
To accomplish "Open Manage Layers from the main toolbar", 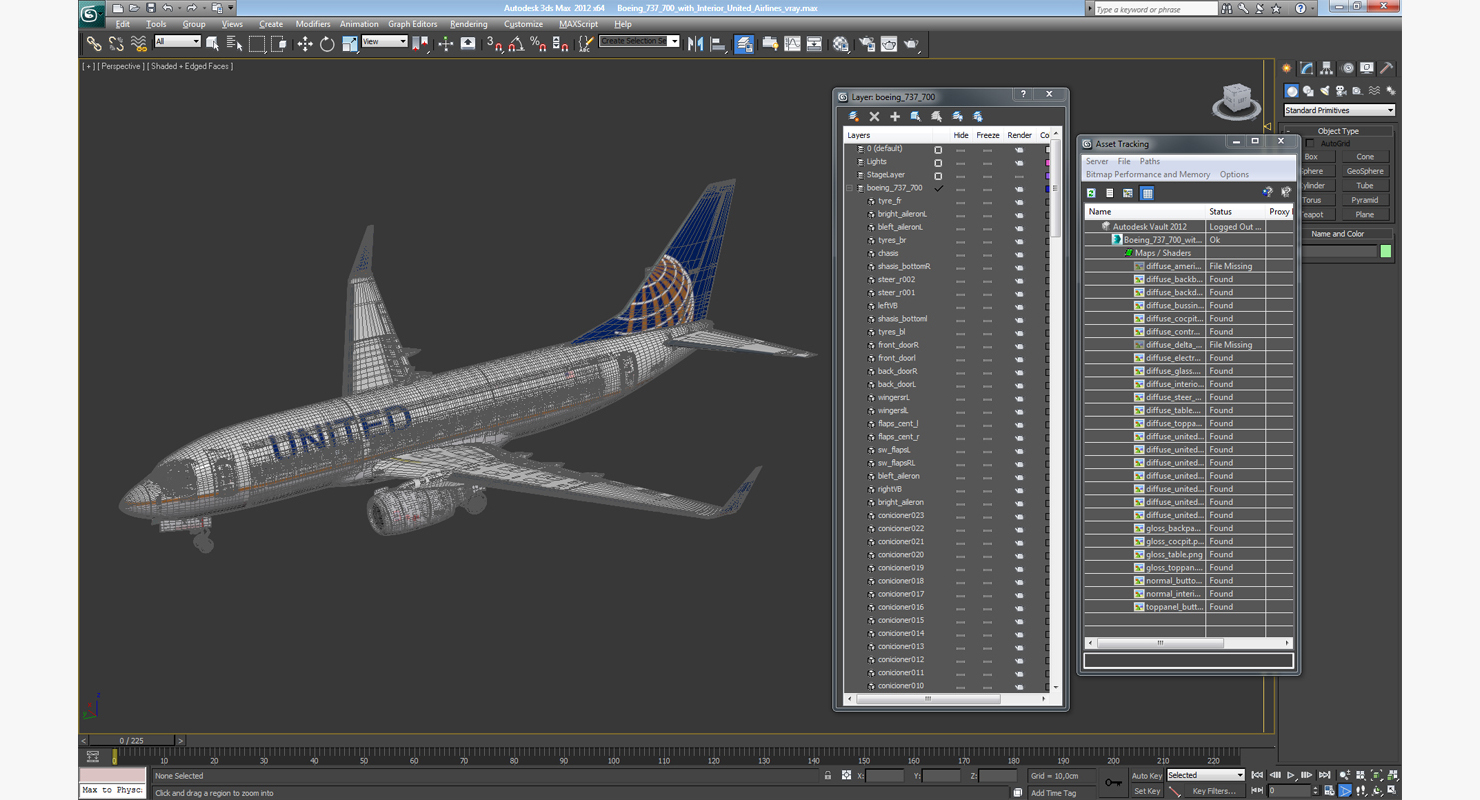I will (x=744, y=43).
